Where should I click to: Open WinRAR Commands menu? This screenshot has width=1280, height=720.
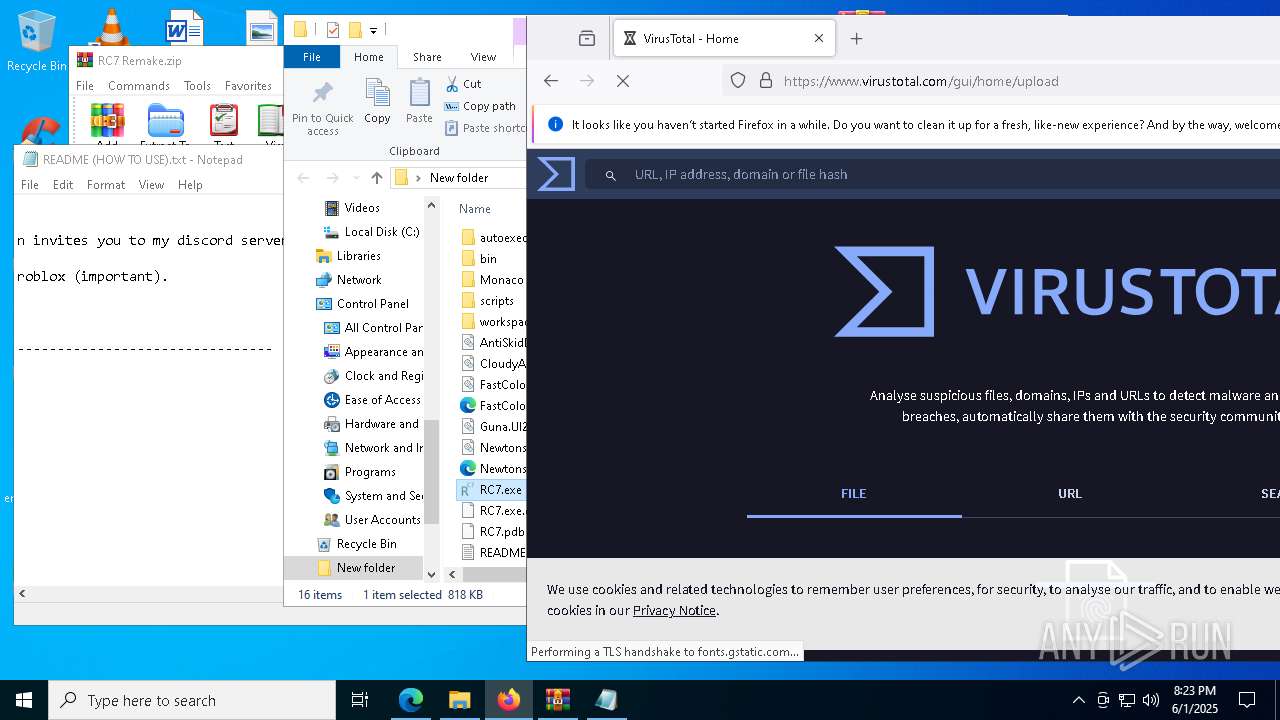point(139,86)
